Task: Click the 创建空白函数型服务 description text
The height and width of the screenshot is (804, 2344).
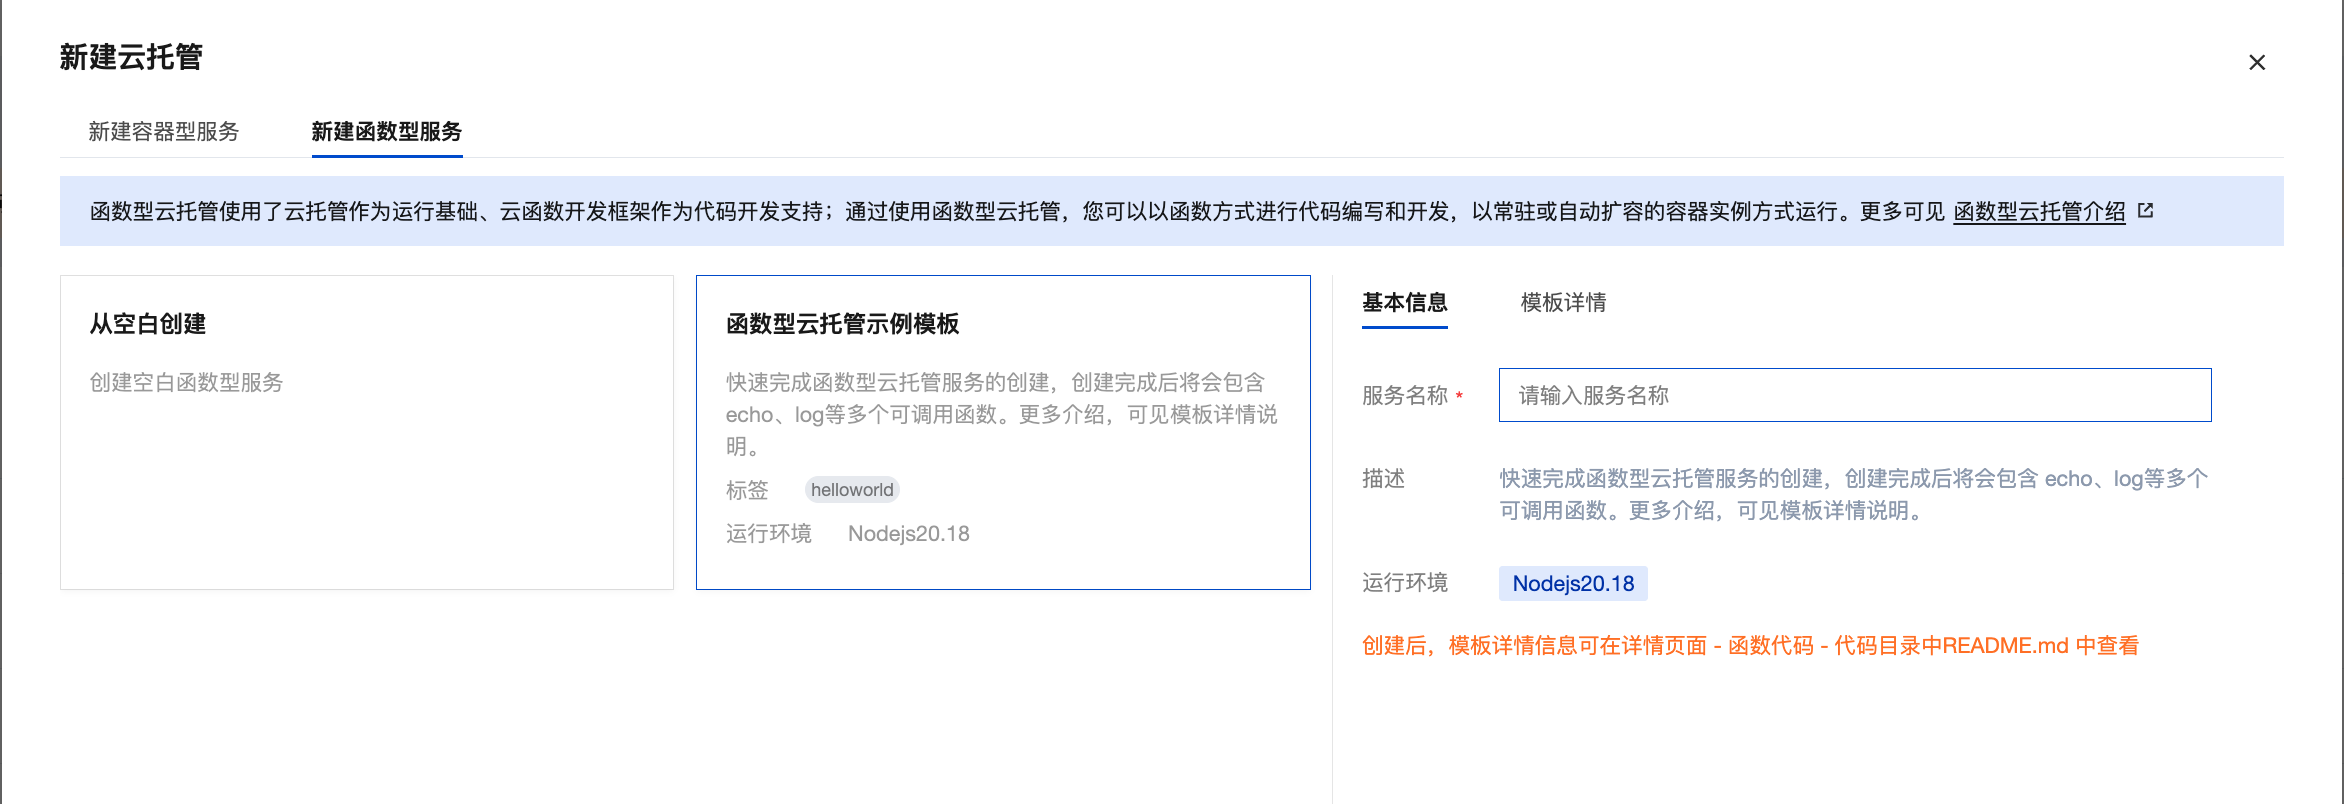Action: point(186,383)
